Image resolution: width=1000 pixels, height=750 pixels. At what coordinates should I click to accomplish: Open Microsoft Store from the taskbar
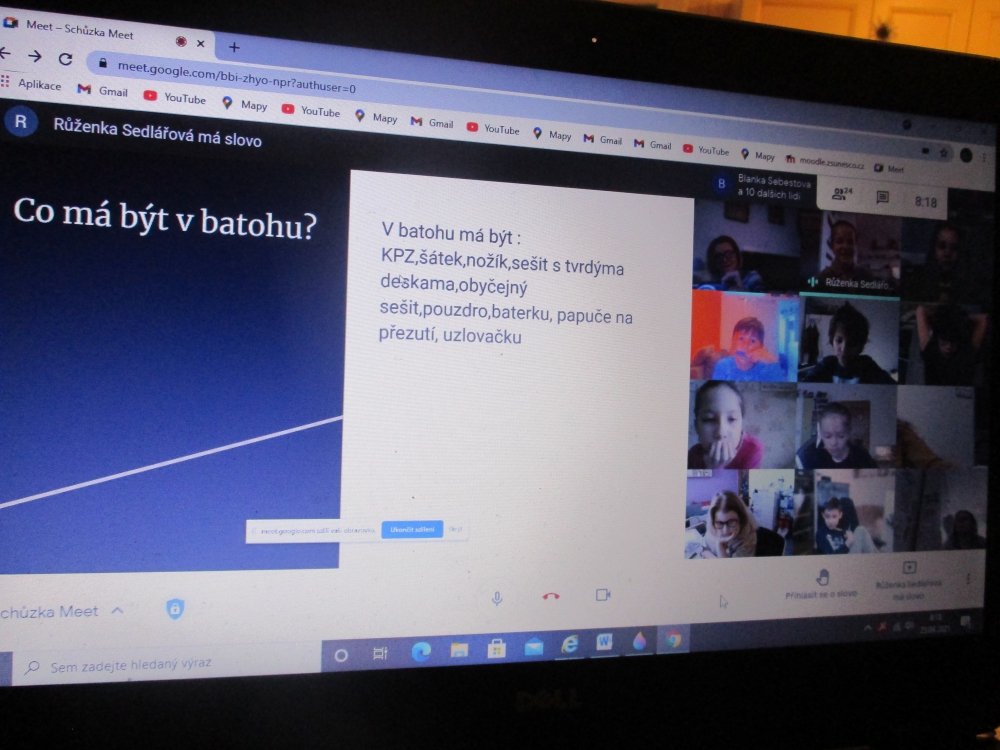click(496, 649)
